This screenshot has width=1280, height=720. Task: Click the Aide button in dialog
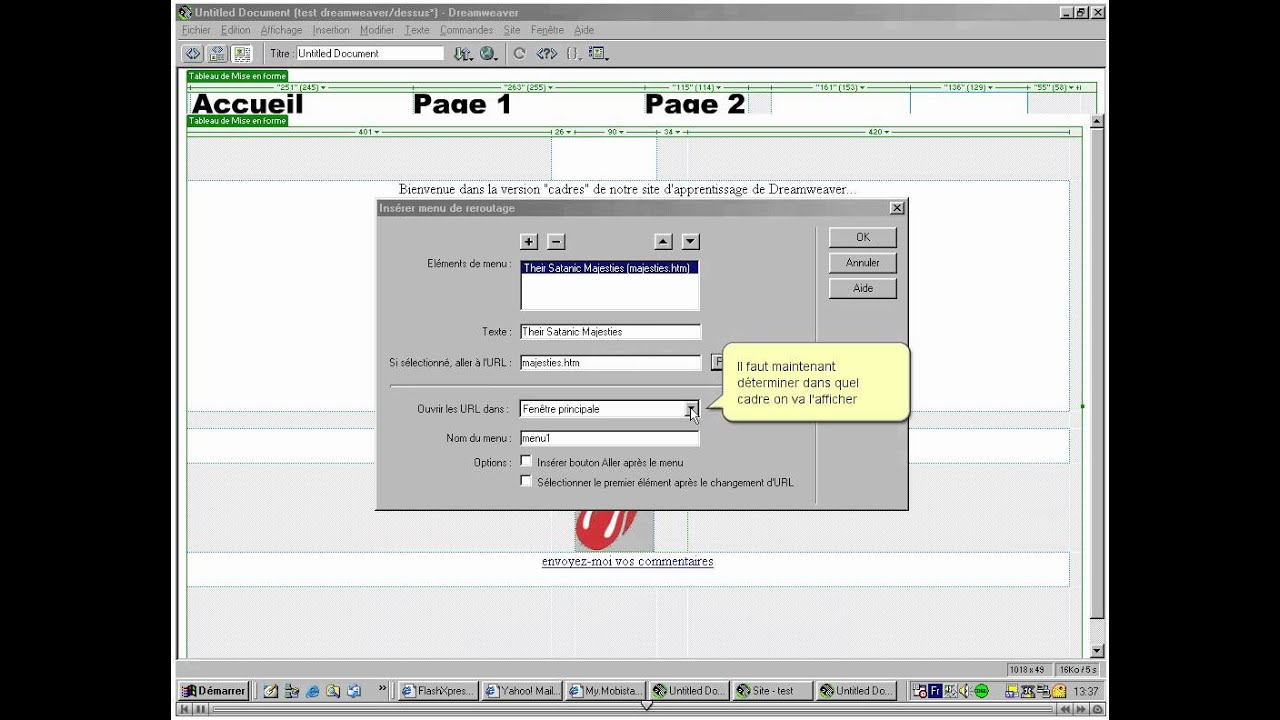(x=863, y=288)
